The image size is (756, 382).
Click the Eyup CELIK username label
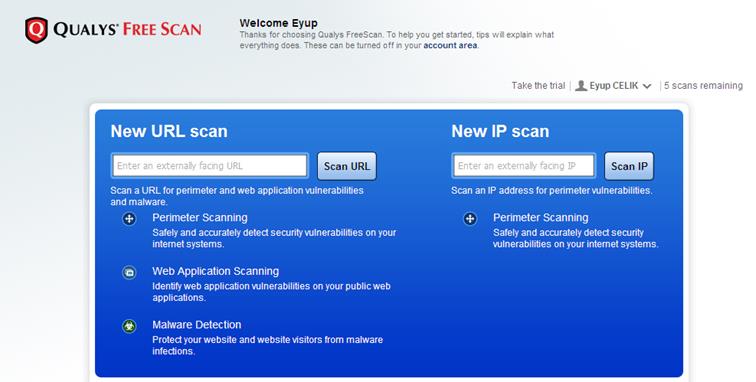click(613, 86)
